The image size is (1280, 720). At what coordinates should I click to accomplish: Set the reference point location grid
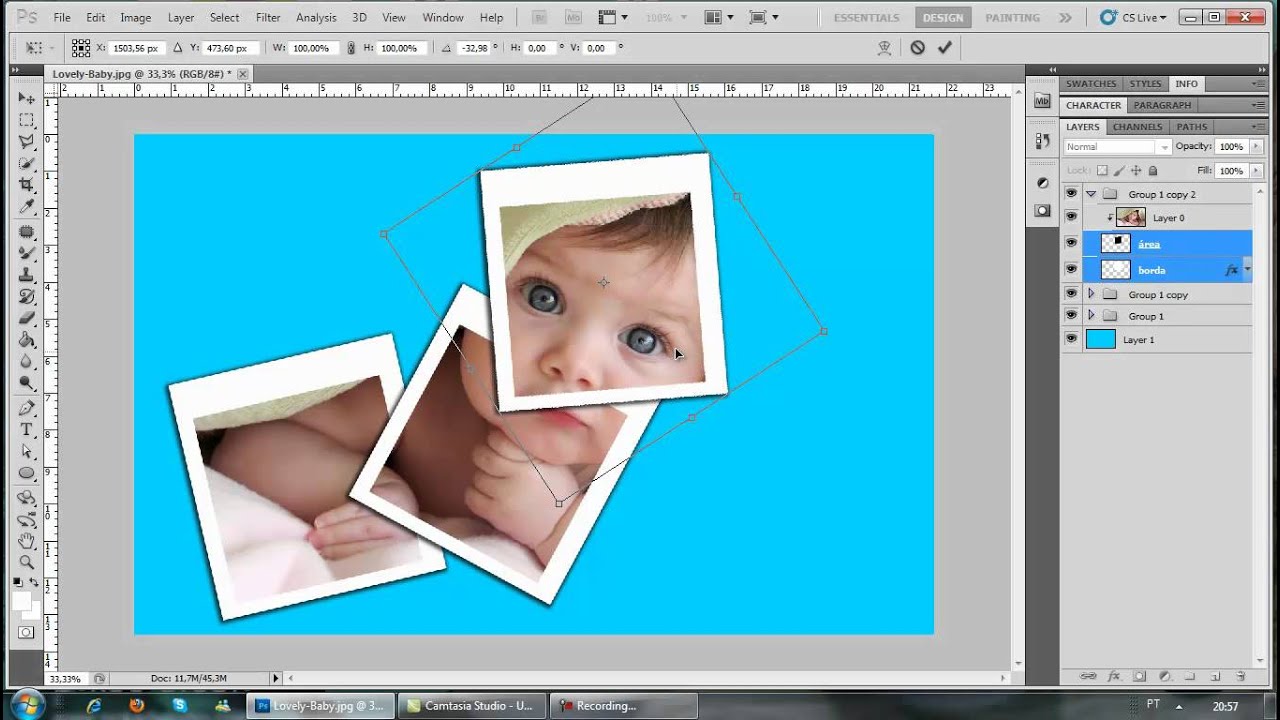[82, 48]
